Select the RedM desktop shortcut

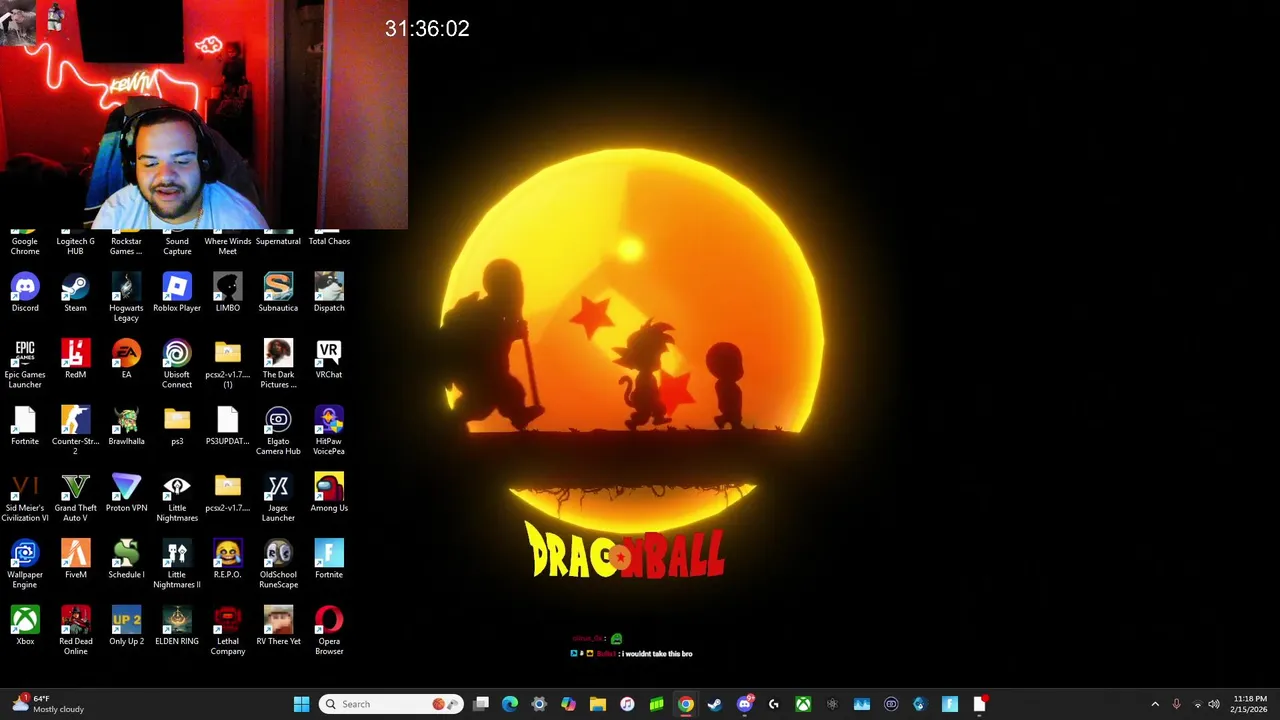pyautogui.click(x=75, y=359)
